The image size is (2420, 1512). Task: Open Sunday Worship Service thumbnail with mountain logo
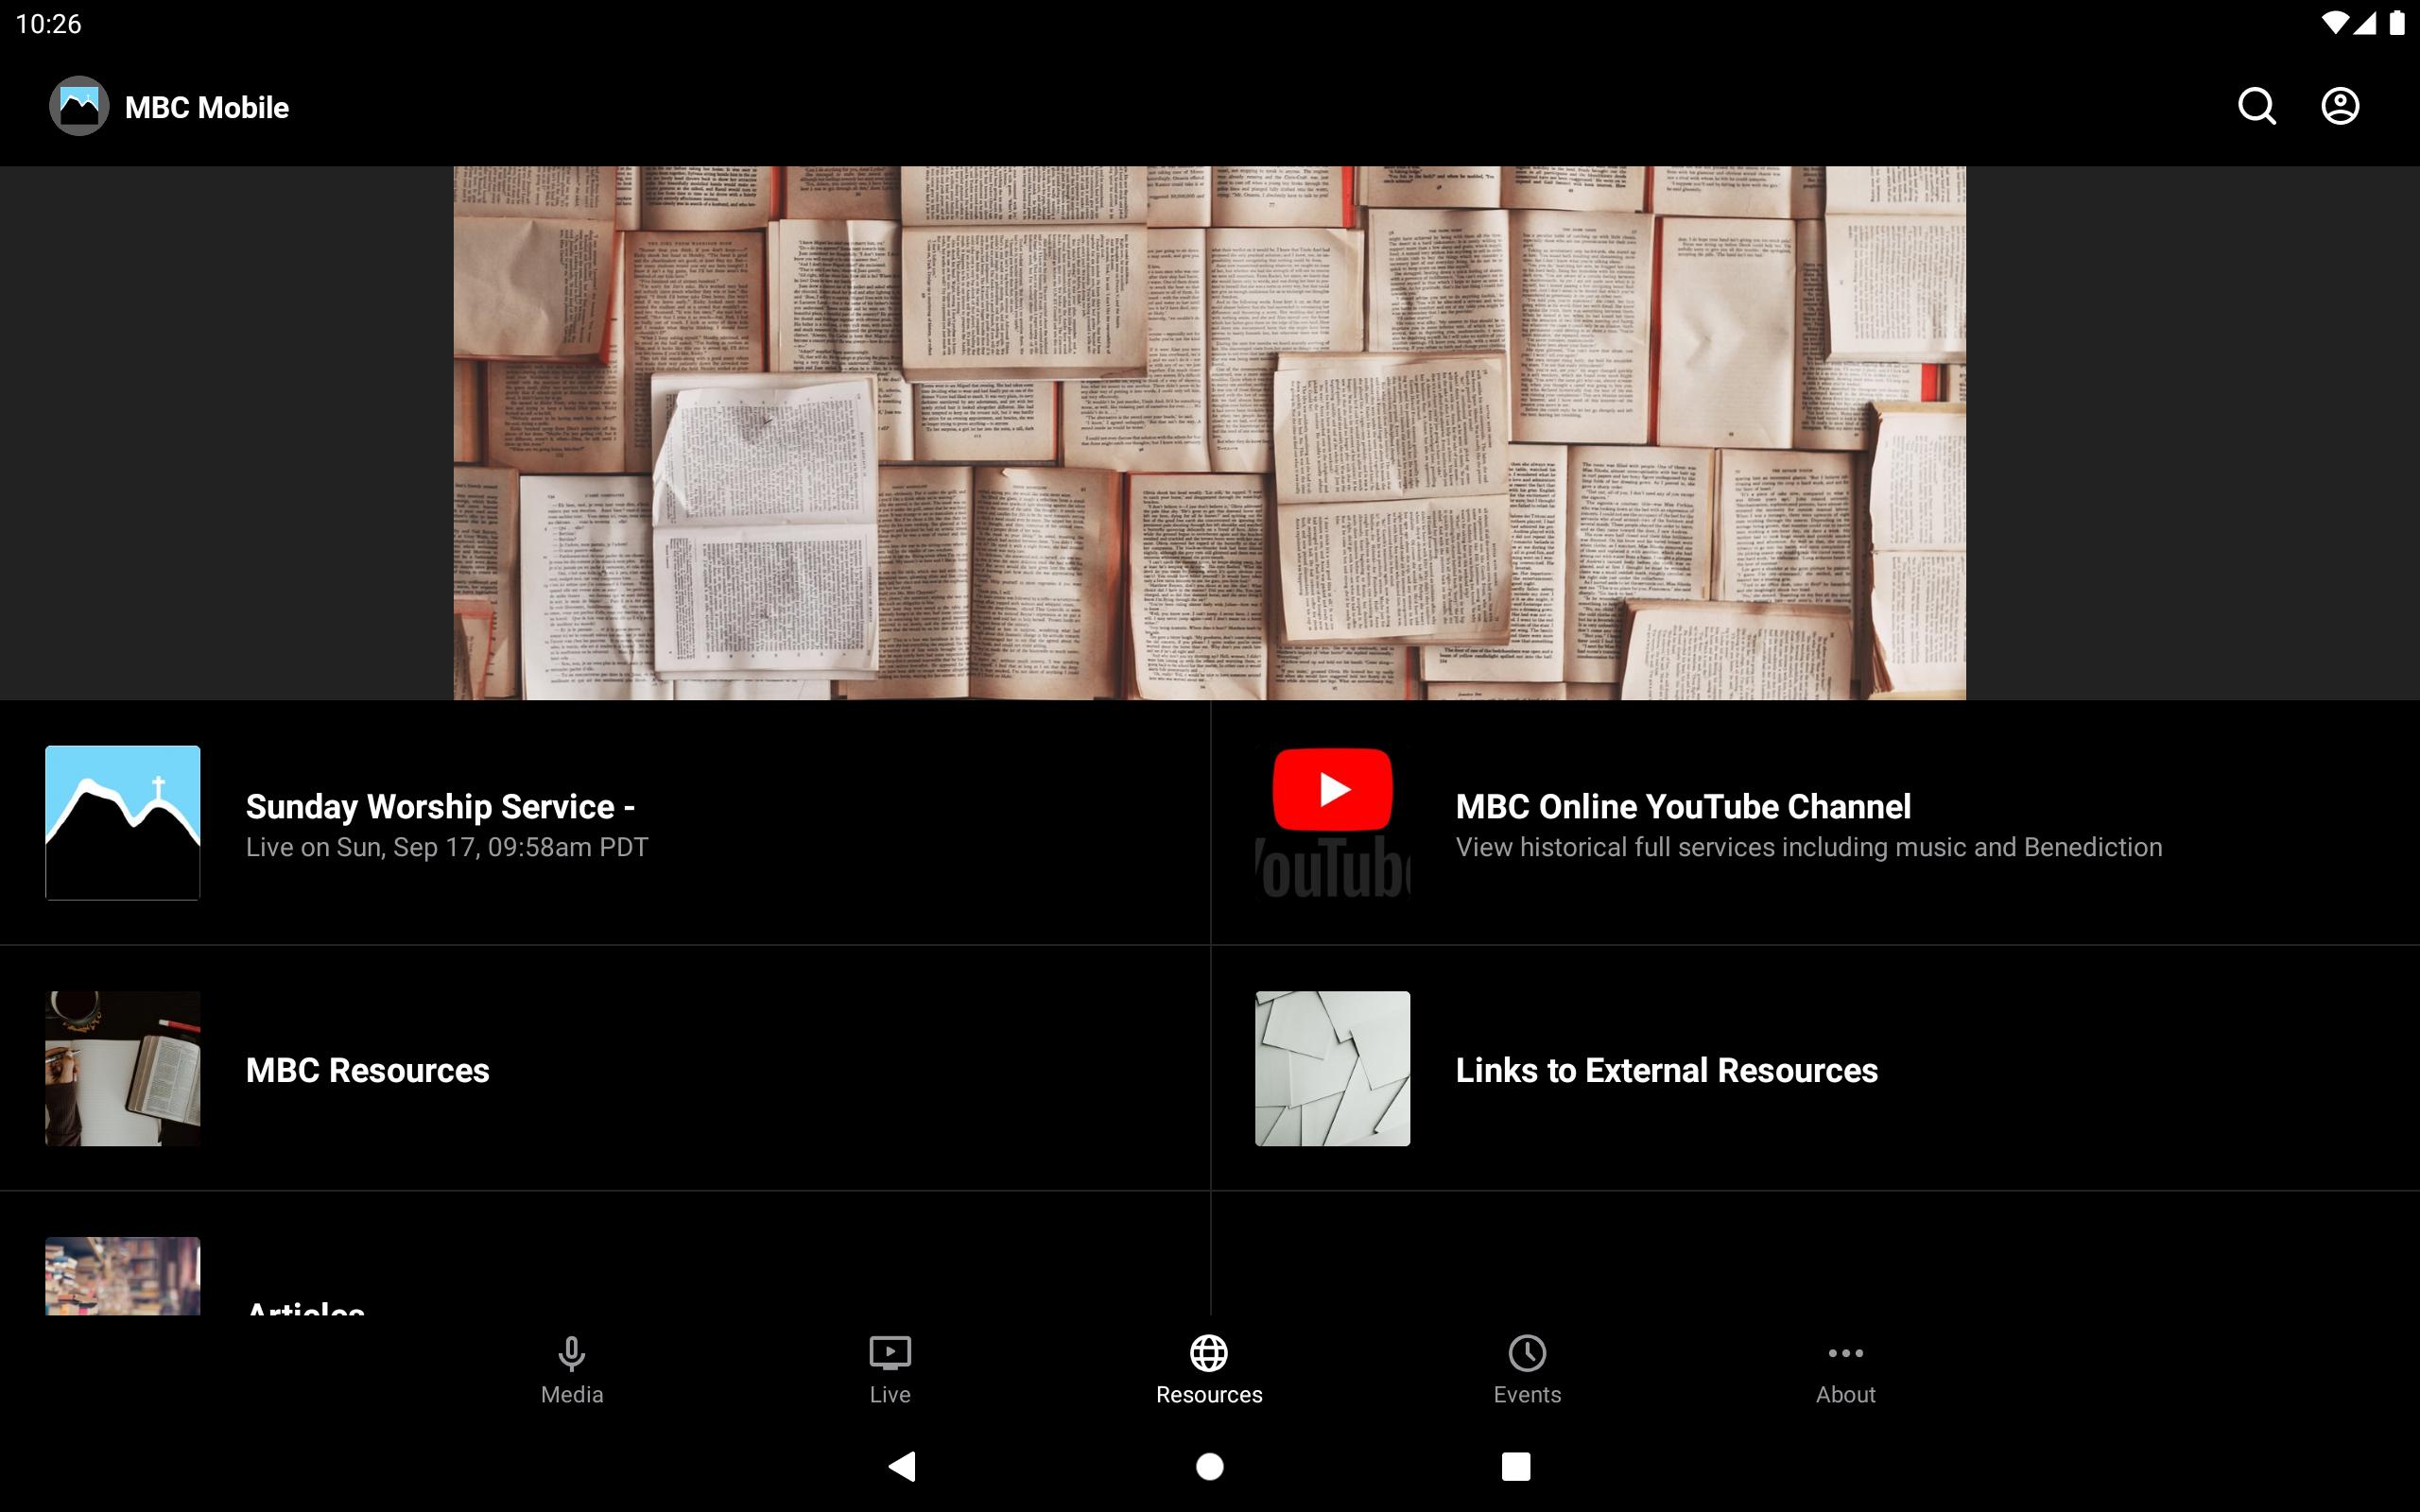[122, 822]
